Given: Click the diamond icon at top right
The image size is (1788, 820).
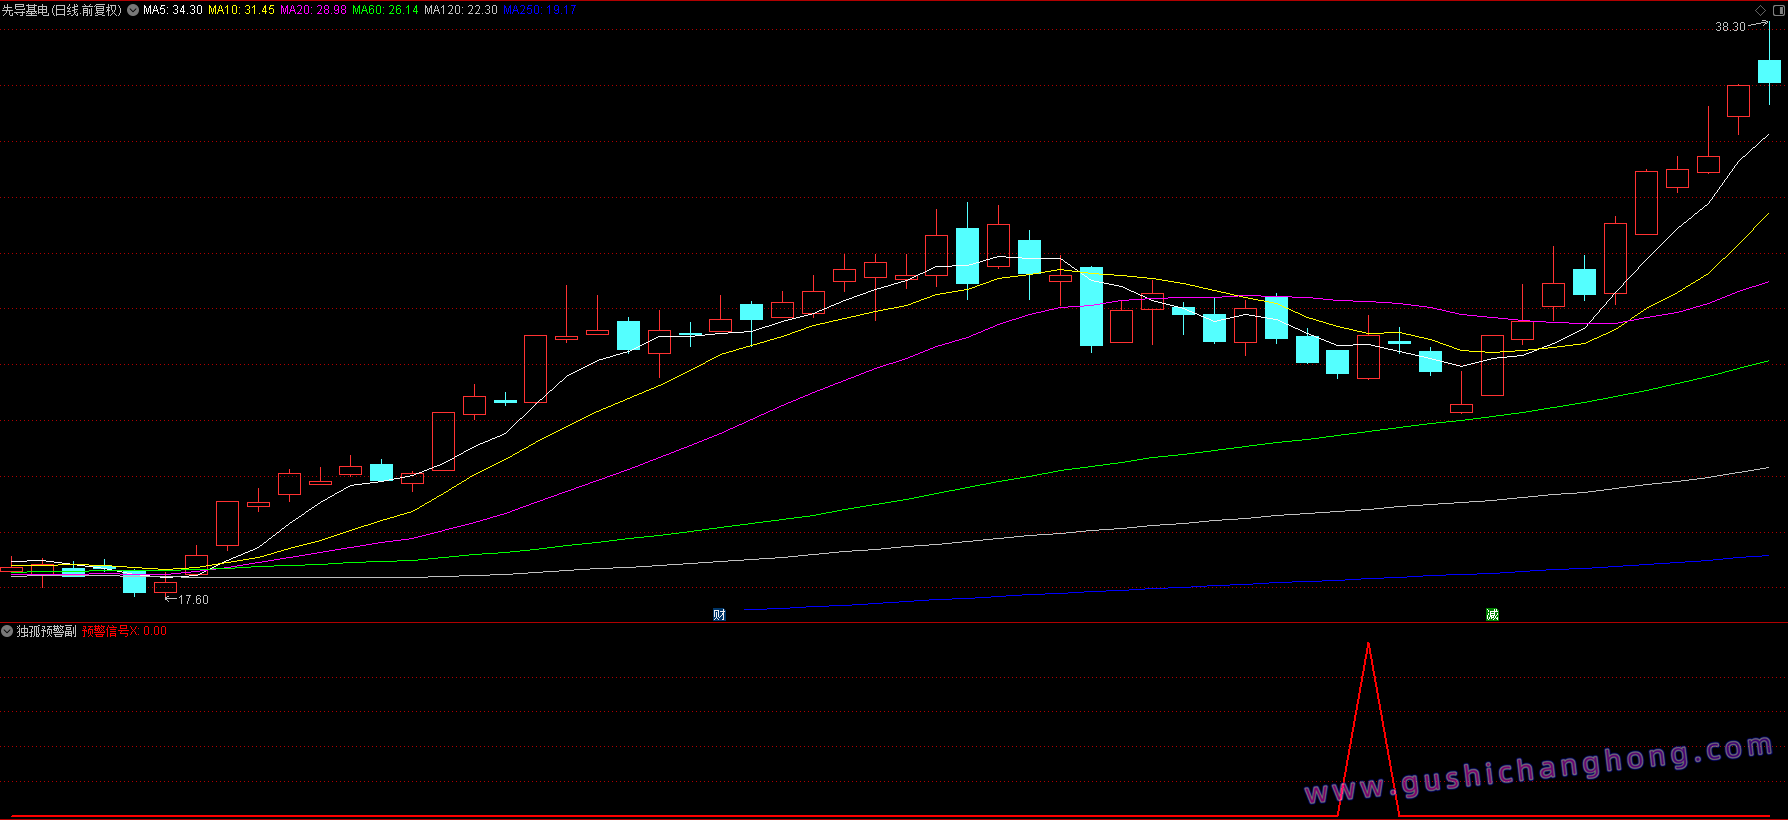Looking at the screenshot, I should point(1761,10).
